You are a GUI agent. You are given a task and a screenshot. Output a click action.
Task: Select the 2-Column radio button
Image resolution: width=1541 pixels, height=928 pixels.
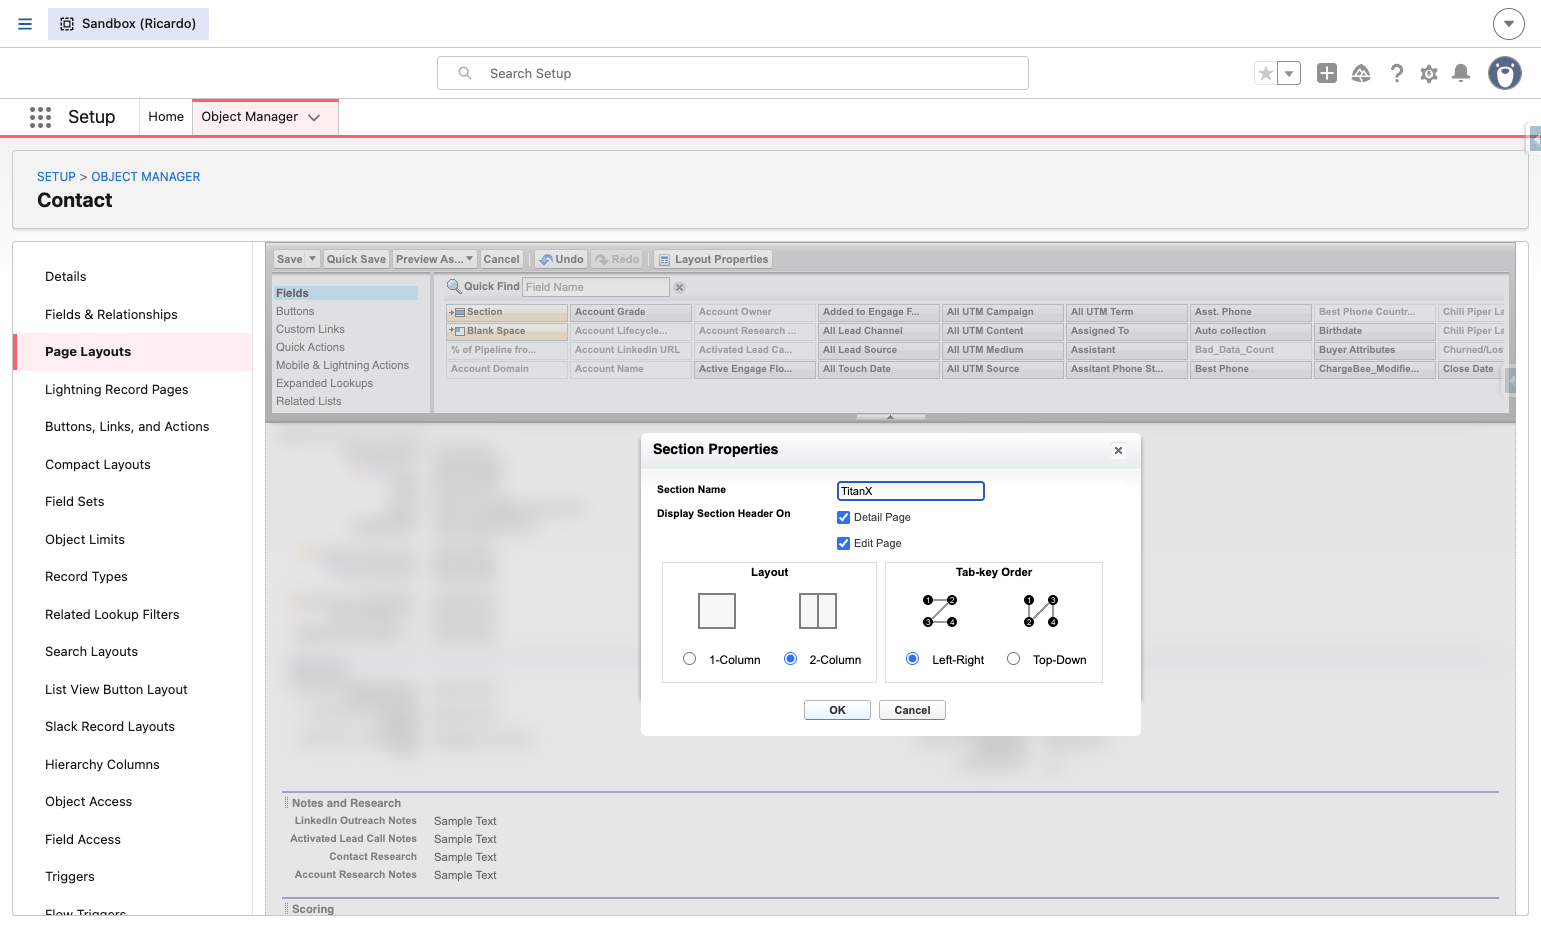click(x=791, y=659)
